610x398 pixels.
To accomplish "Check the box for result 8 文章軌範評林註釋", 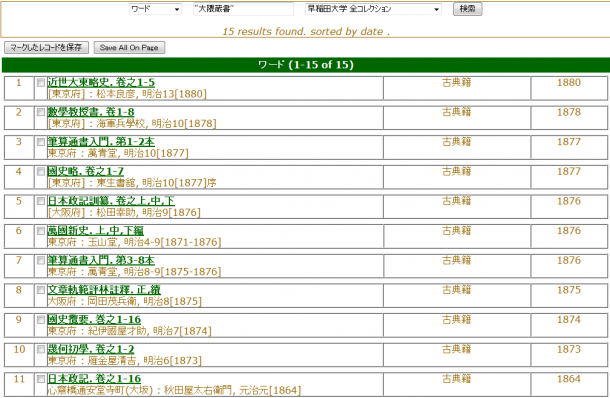I will (41, 290).
